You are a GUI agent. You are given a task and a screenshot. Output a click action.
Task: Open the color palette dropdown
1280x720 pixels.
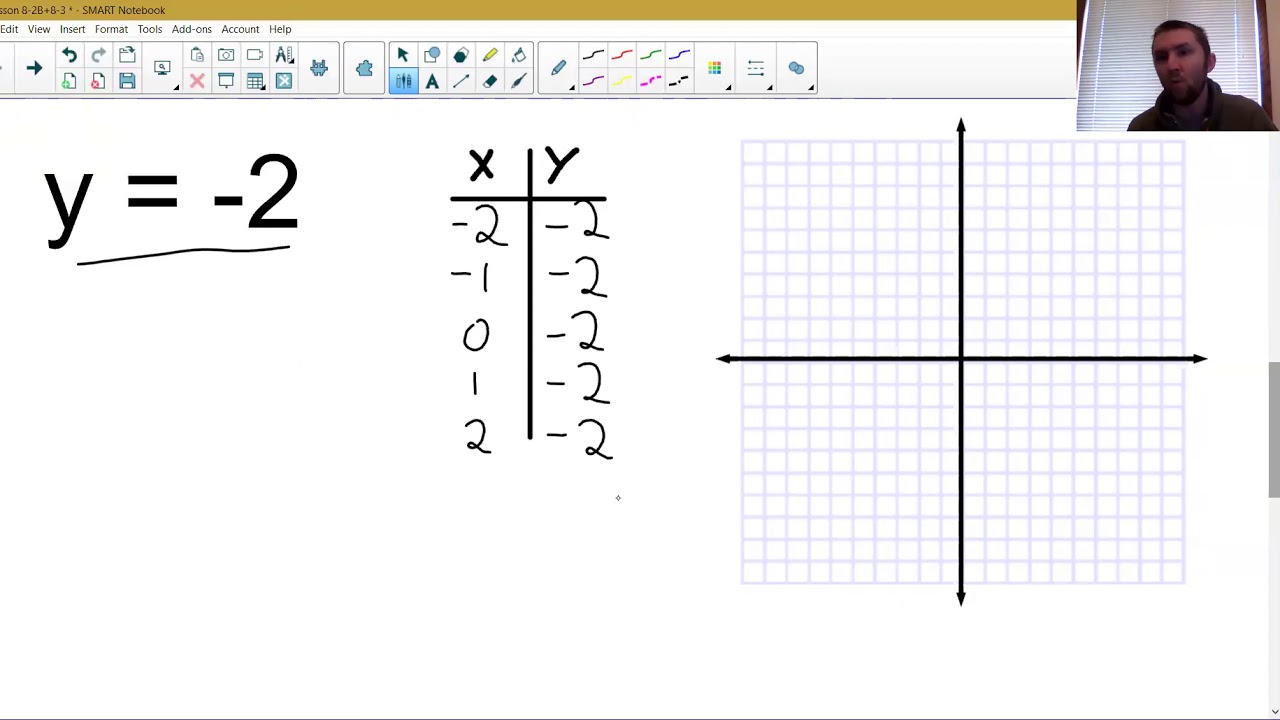[x=715, y=68]
